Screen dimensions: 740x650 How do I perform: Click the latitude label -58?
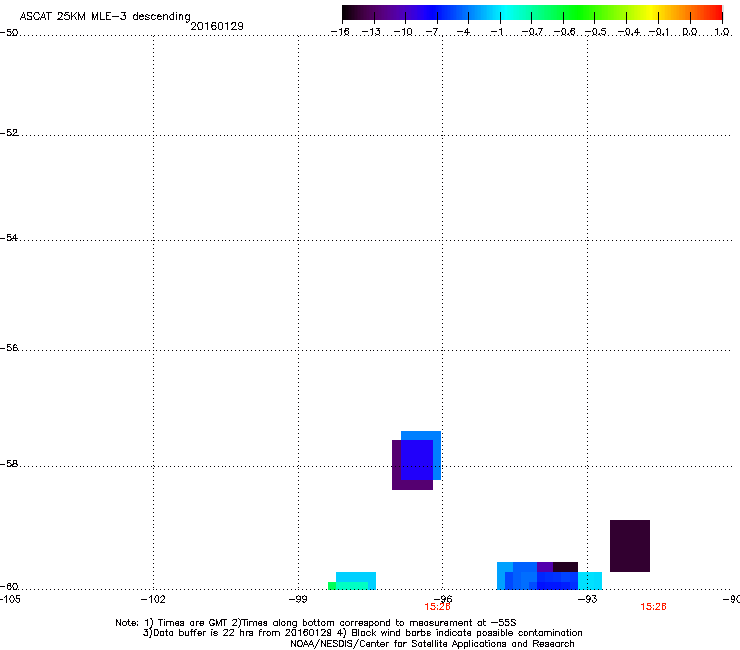(9, 464)
